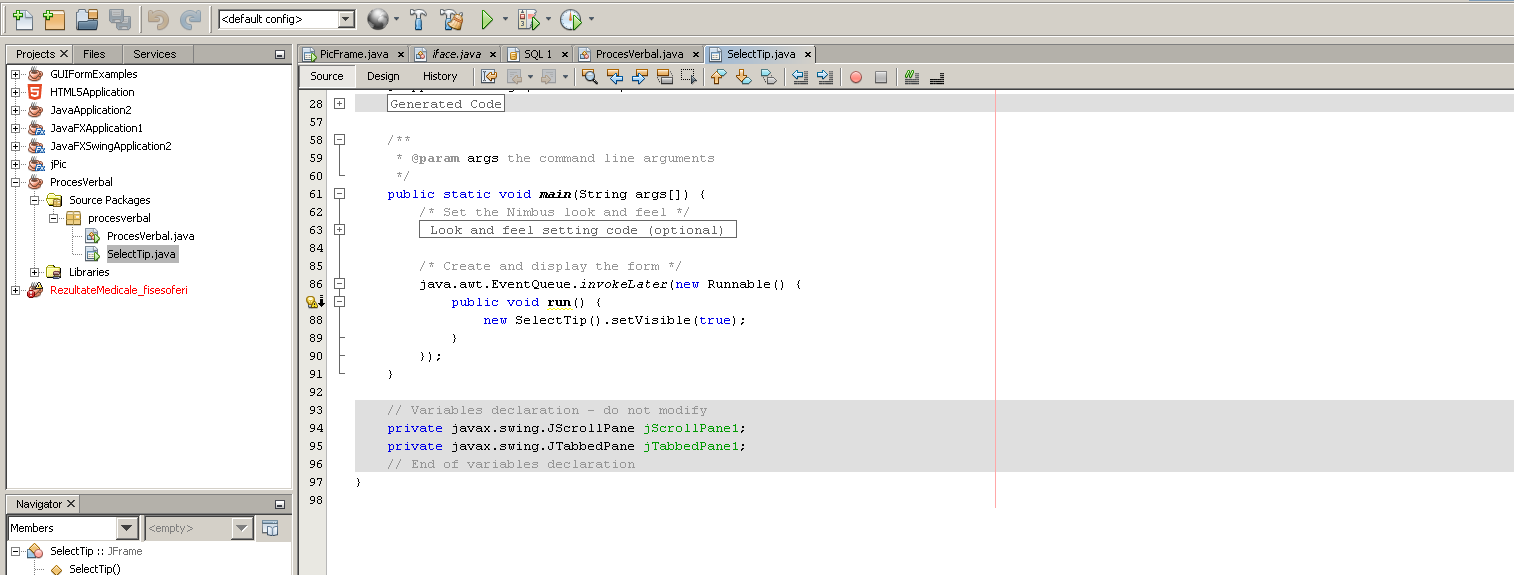The image size is (1514, 575).
Task: Click the Last Edit icon in editor toolbar
Action: coord(489,76)
